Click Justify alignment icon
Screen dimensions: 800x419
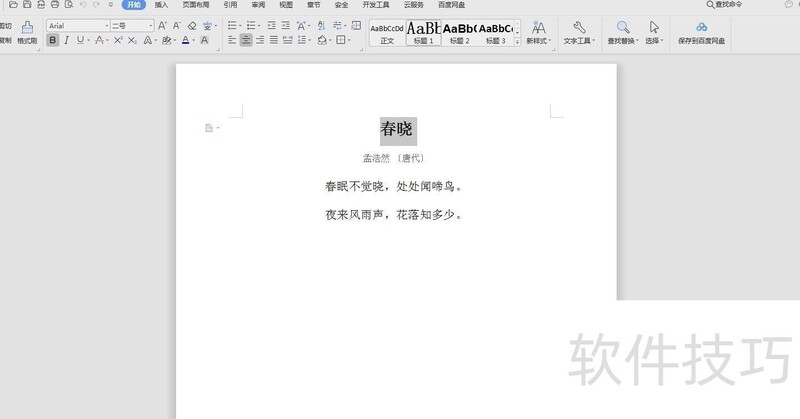pos(274,40)
